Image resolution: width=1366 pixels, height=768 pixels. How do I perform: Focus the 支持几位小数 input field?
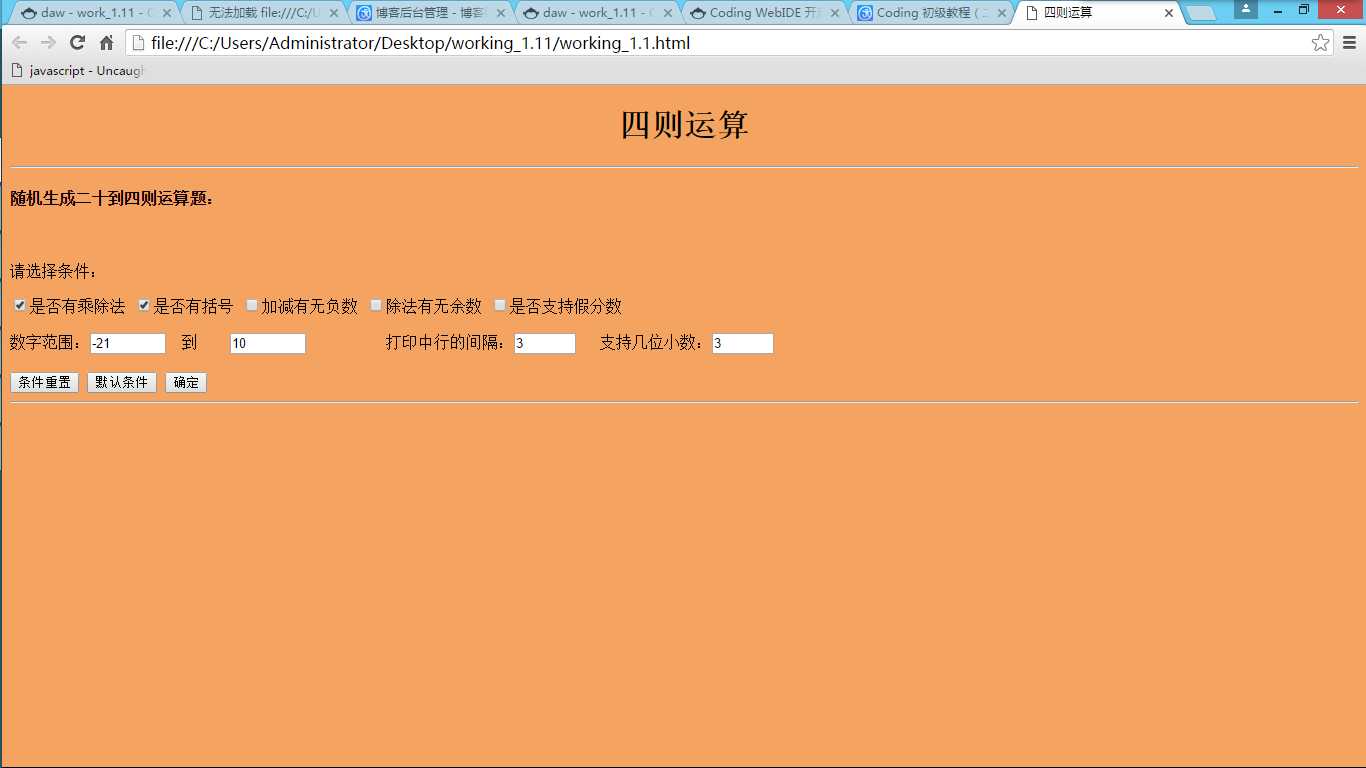point(743,343)
